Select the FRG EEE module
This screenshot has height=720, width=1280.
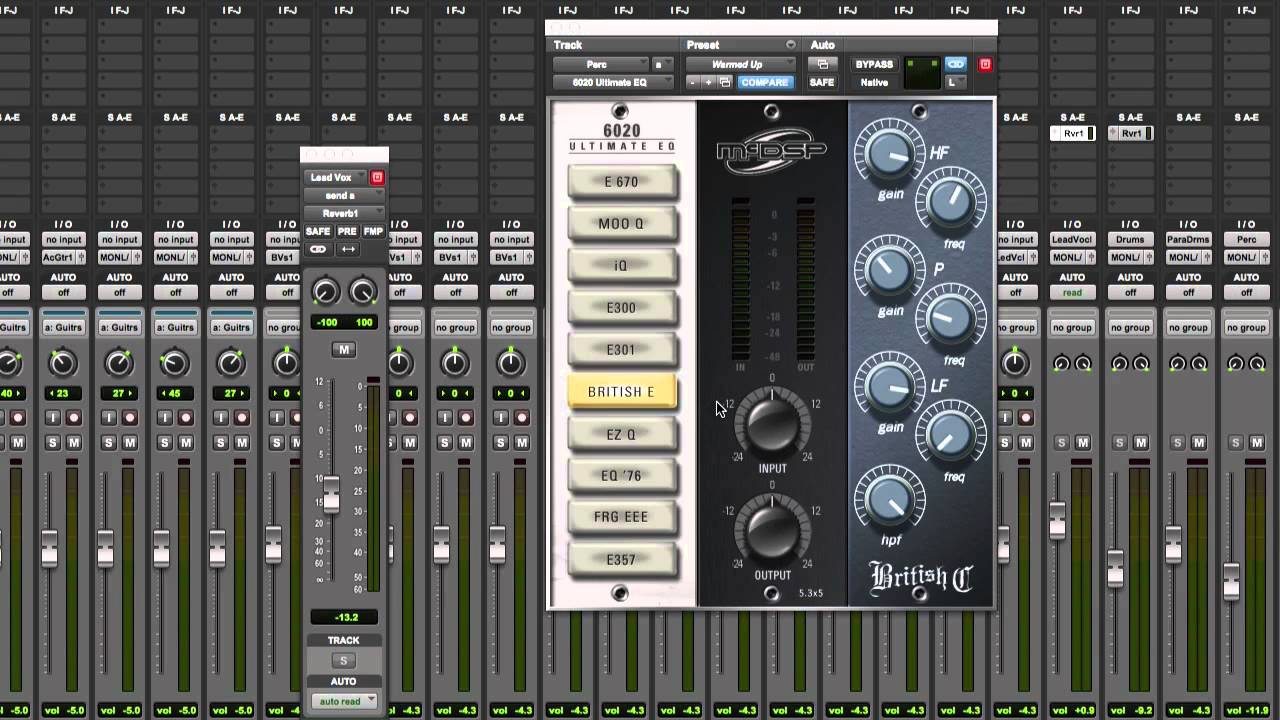pos(621,518)
